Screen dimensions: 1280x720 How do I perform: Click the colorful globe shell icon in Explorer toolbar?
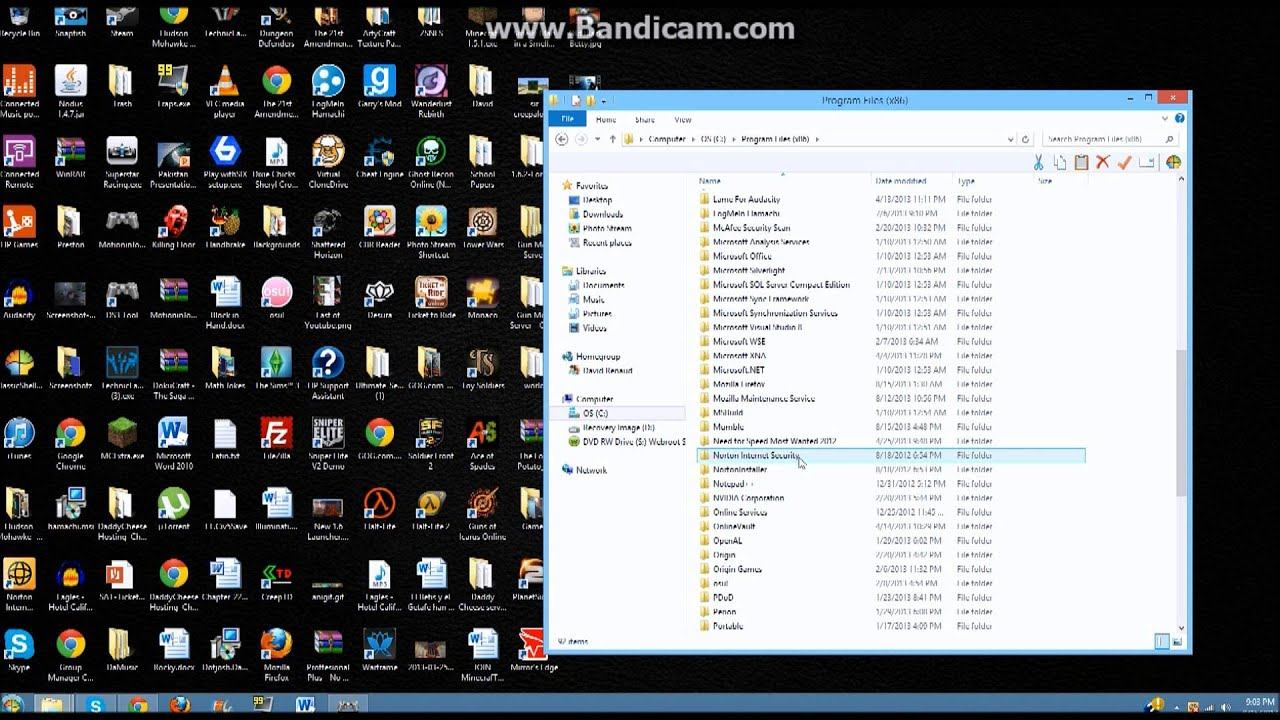point(1173,162)
